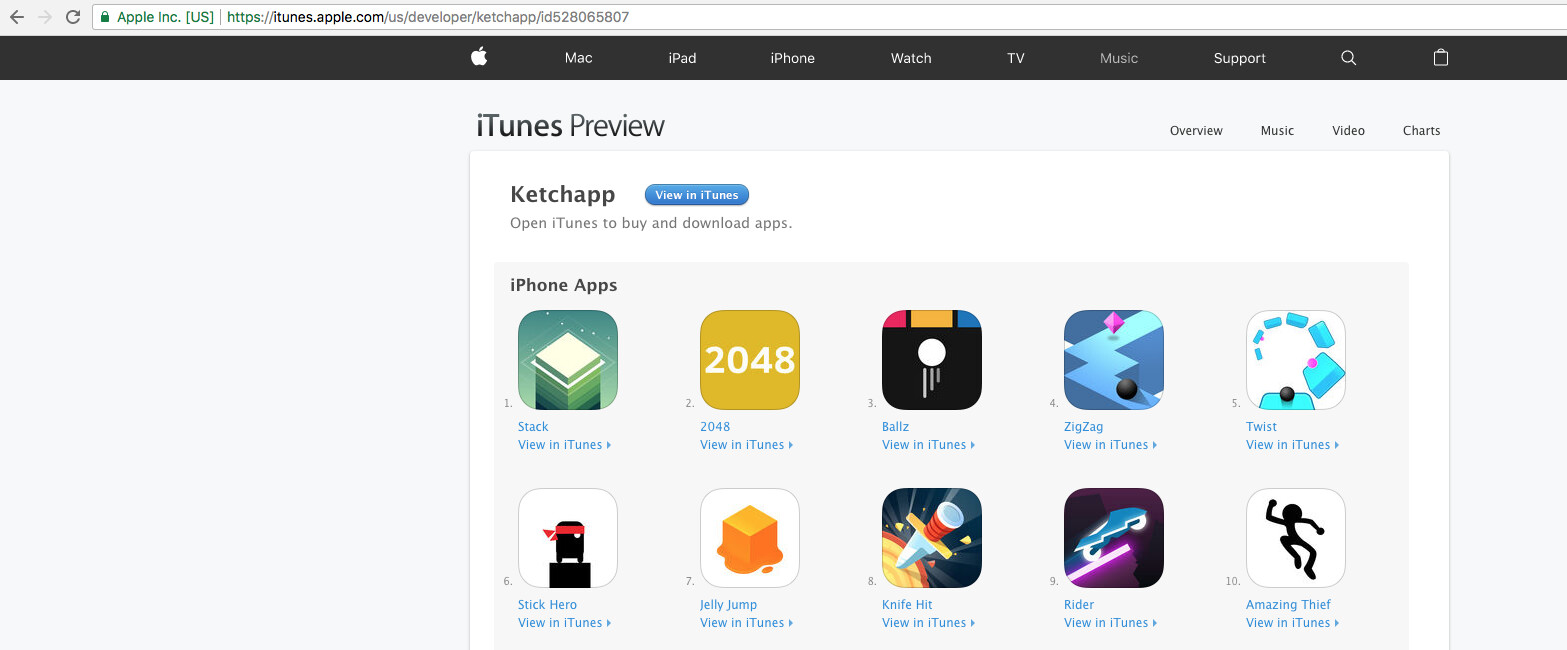Reload the page with refresh icon

(x=73, y=17)
